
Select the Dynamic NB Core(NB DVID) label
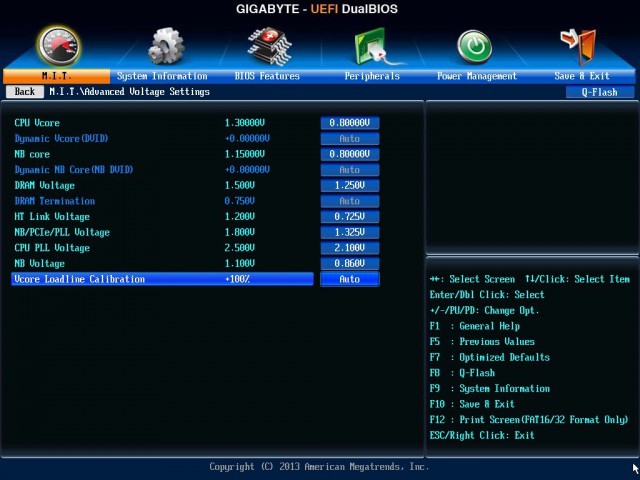(x=74, y=170)
